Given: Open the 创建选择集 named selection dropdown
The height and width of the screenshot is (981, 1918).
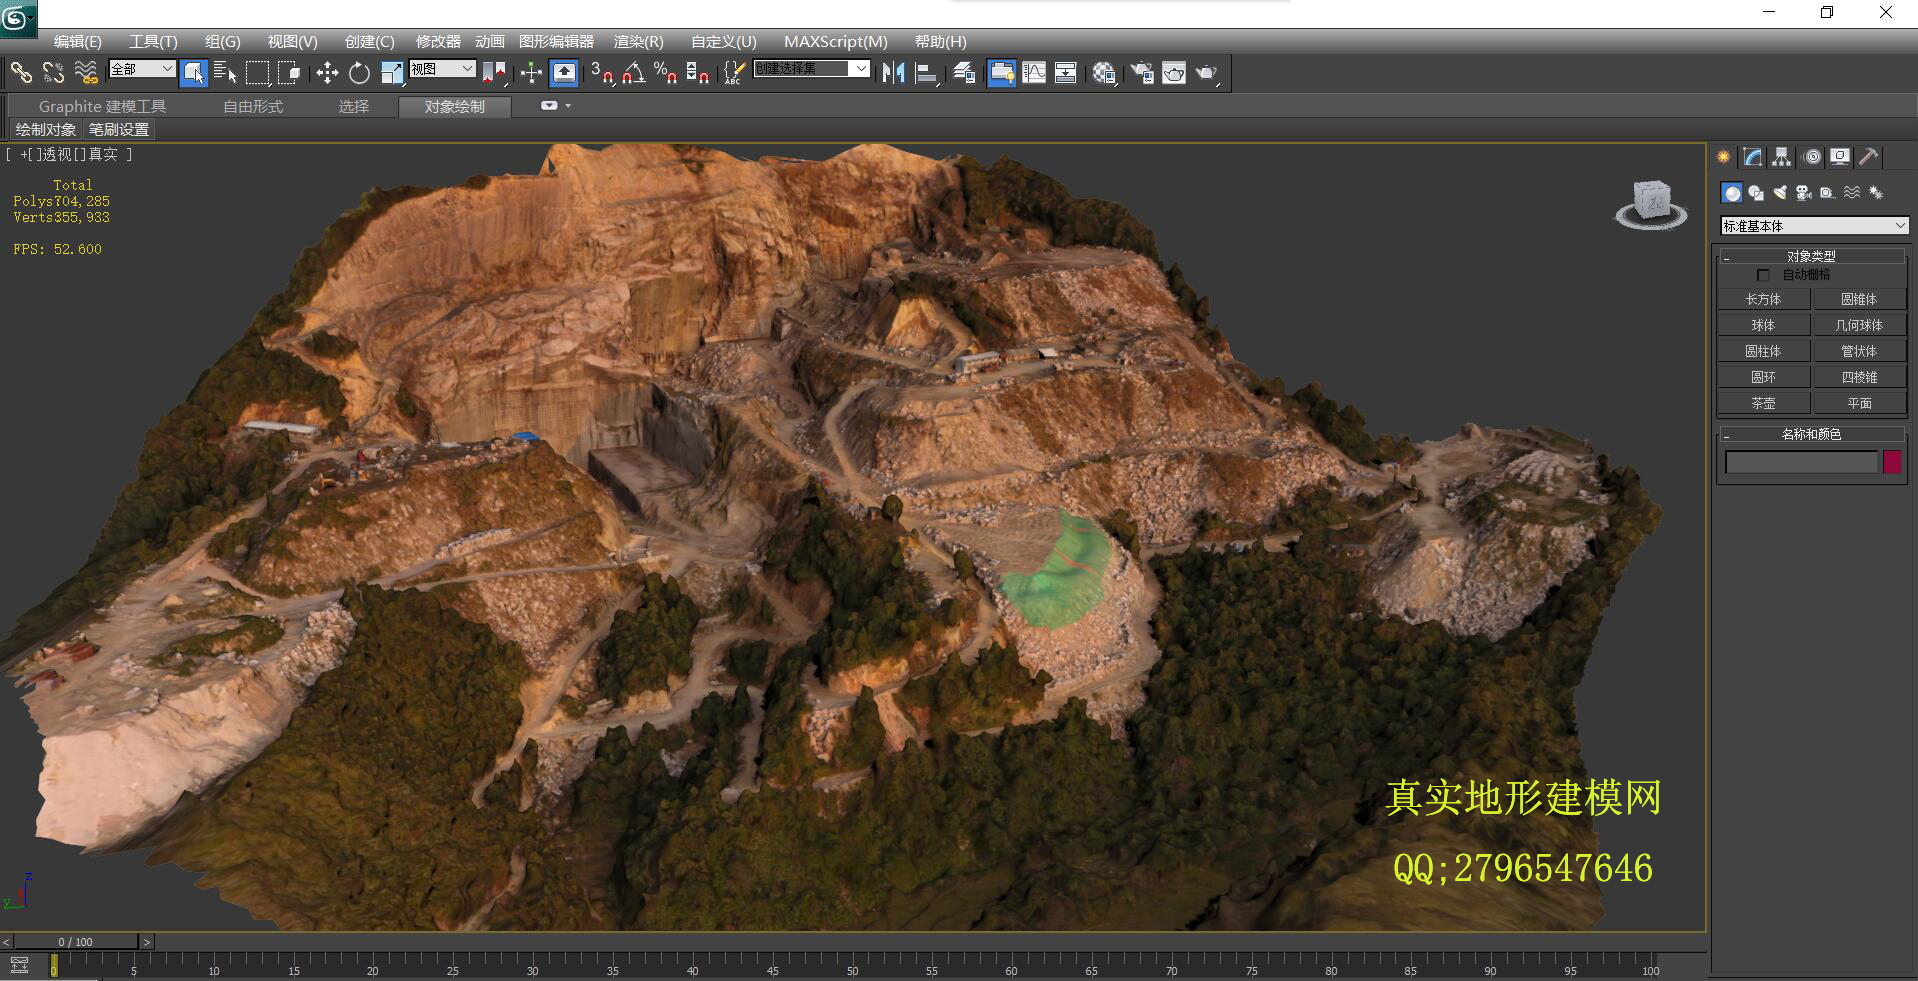Looking at the screenshot, I should pyautogui.click(x=811, y=69).
